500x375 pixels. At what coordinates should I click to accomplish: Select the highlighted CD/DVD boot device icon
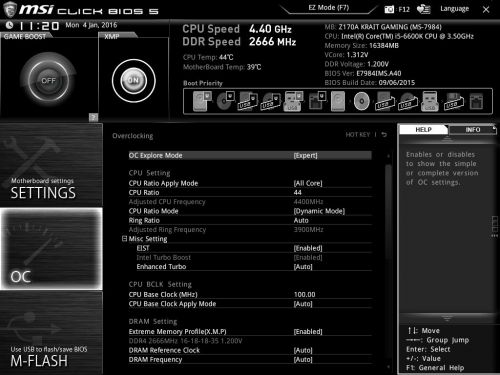click(362, 101)
